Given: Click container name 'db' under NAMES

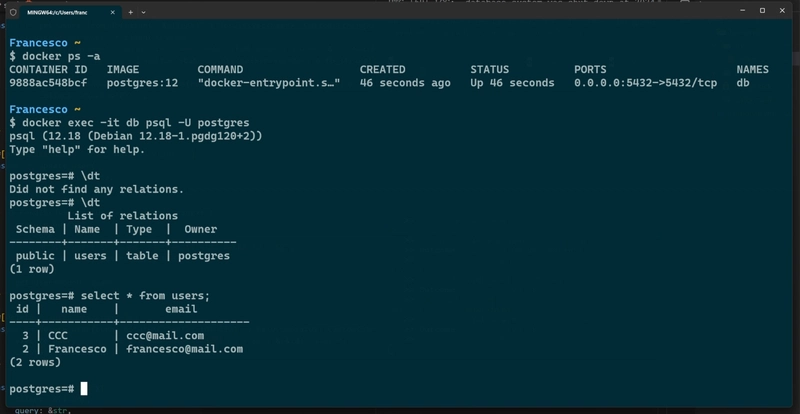Looking at the screenshot, I should [x=743, y=83].
